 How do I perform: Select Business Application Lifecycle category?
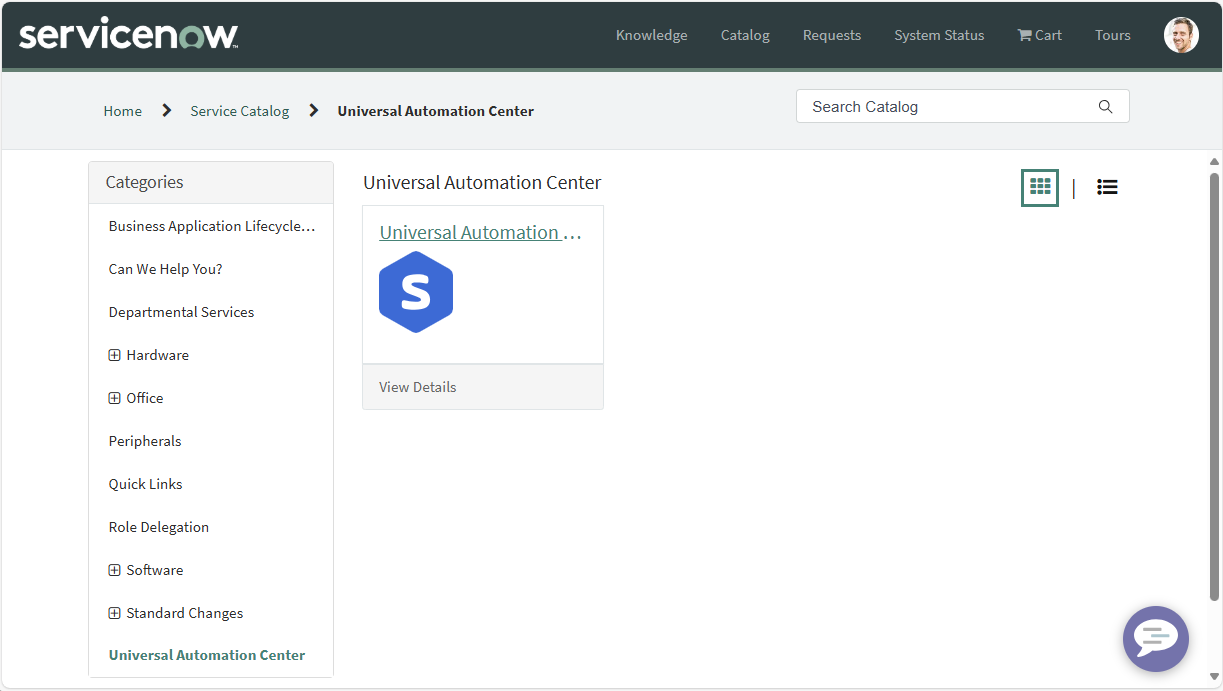[x=212, y=226]
